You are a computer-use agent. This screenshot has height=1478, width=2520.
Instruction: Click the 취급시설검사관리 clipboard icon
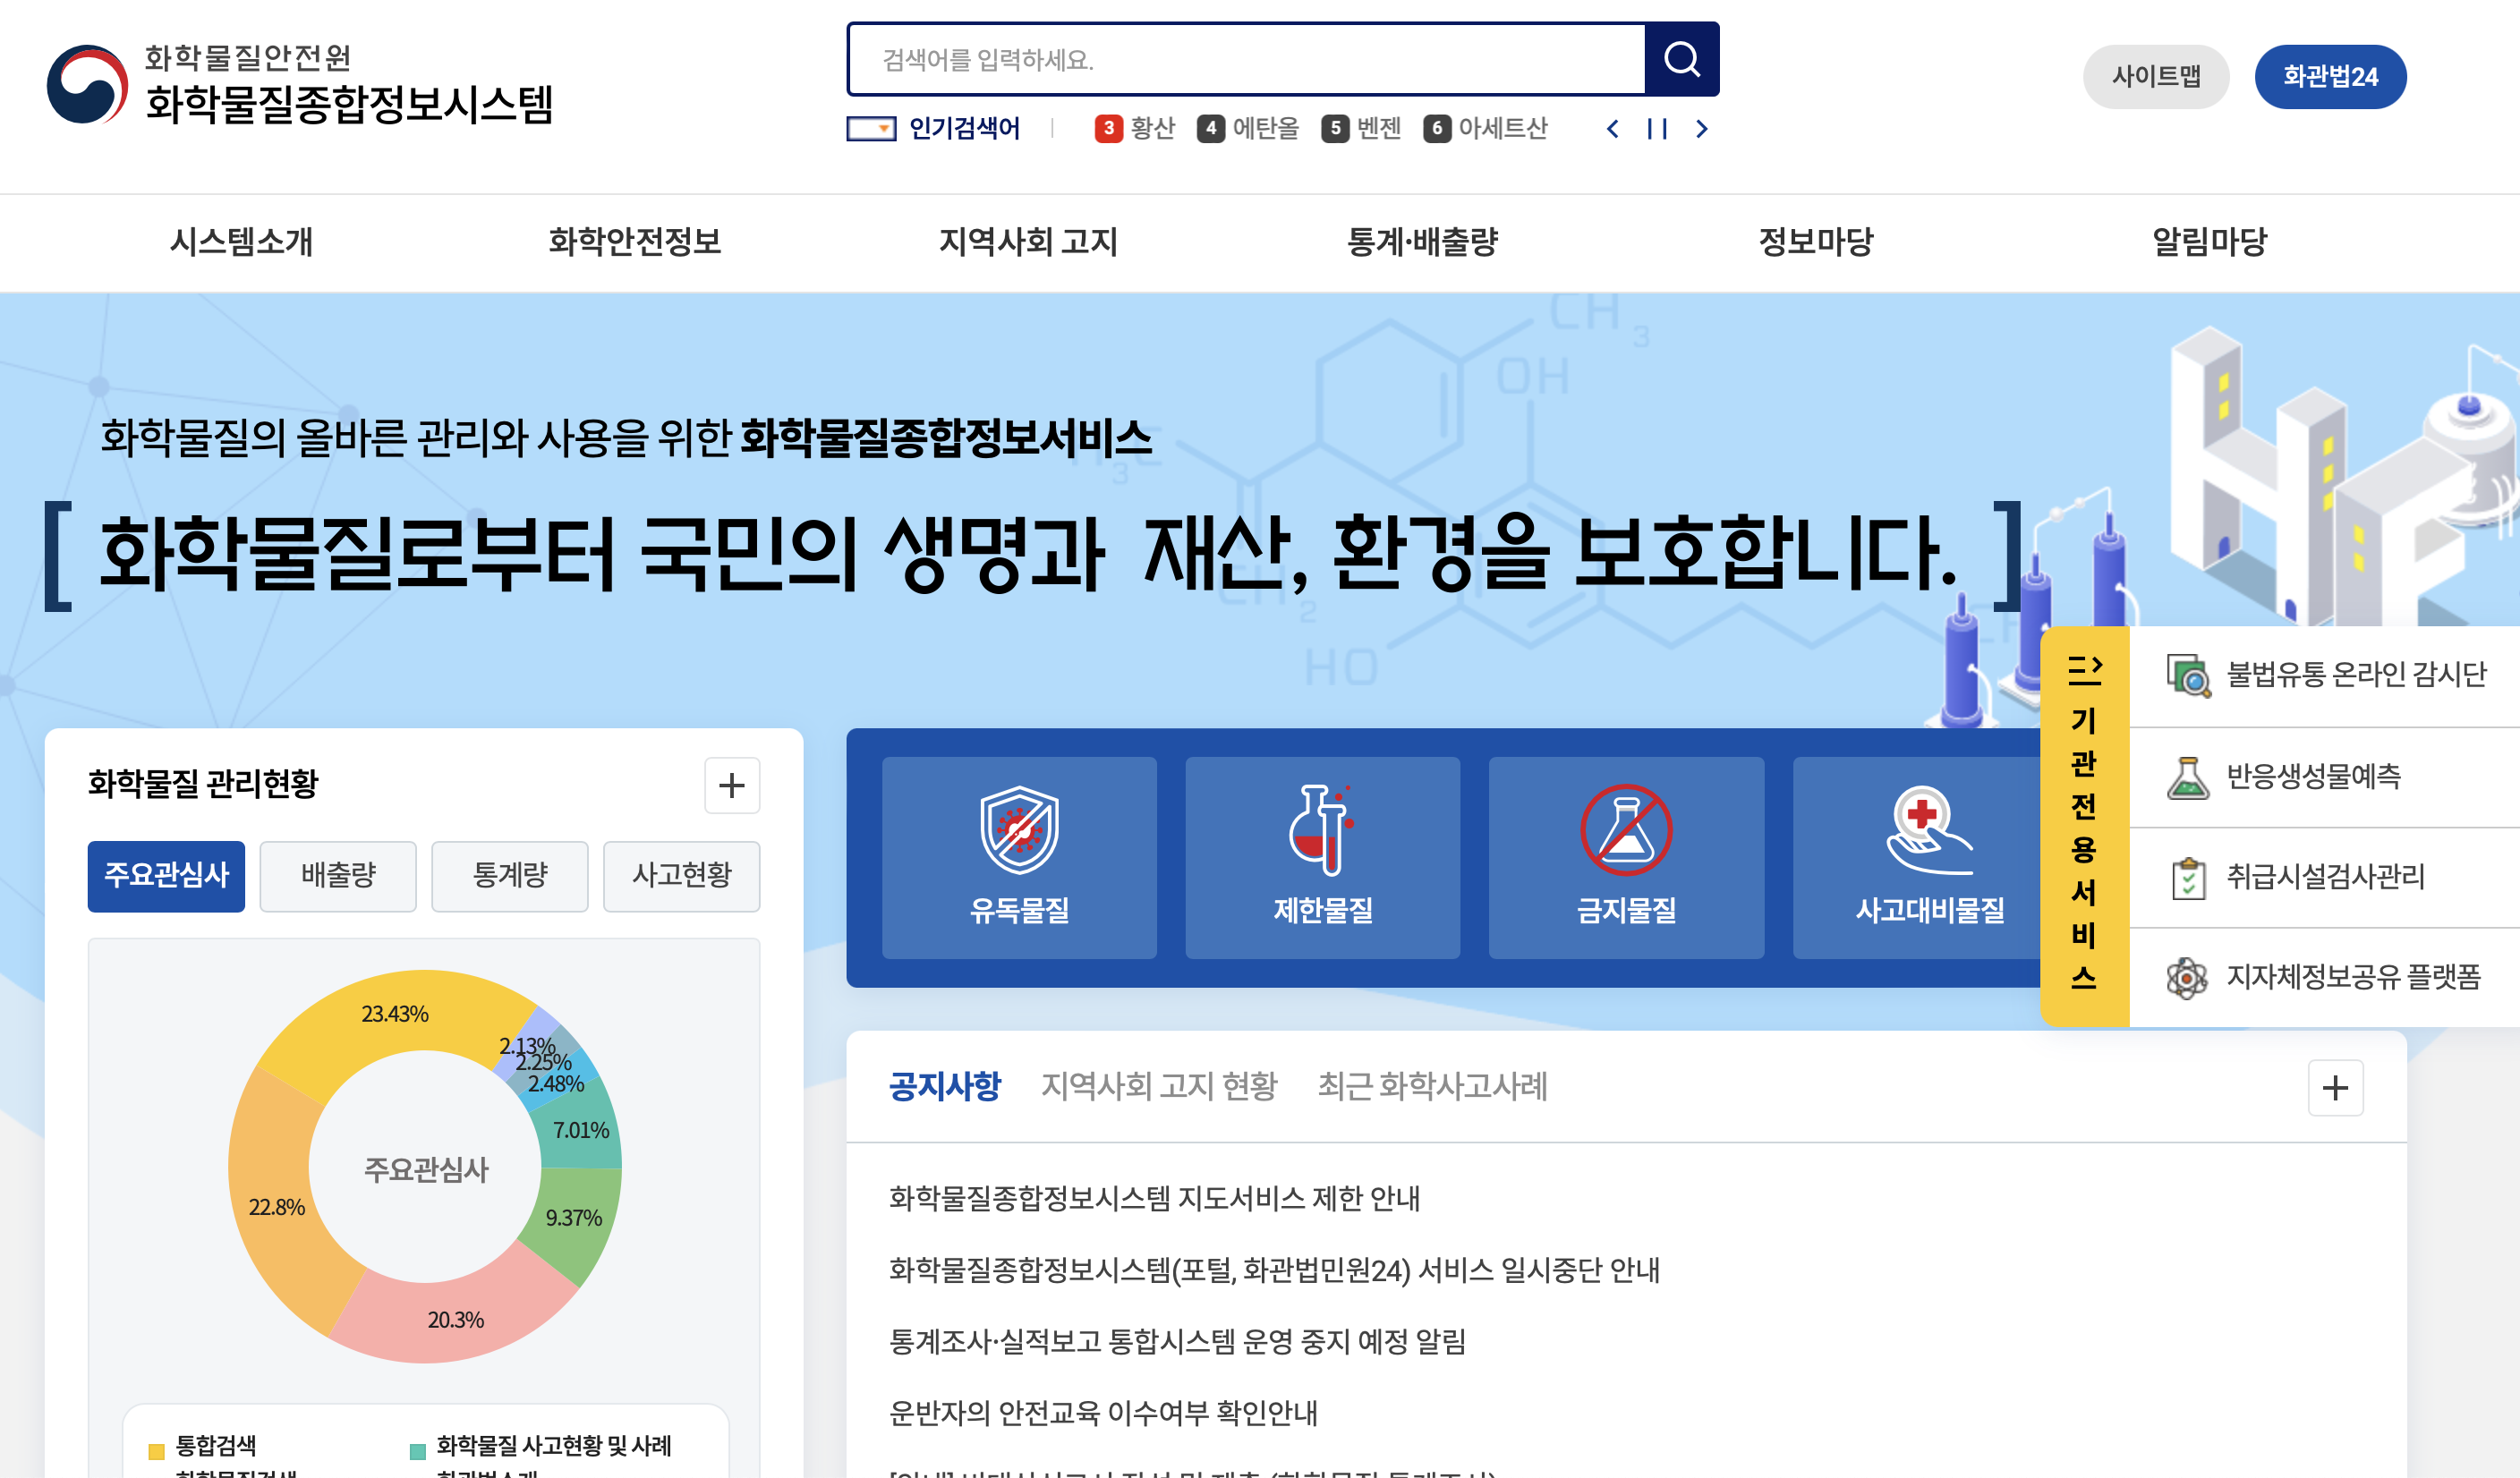tap(2188, 878)
